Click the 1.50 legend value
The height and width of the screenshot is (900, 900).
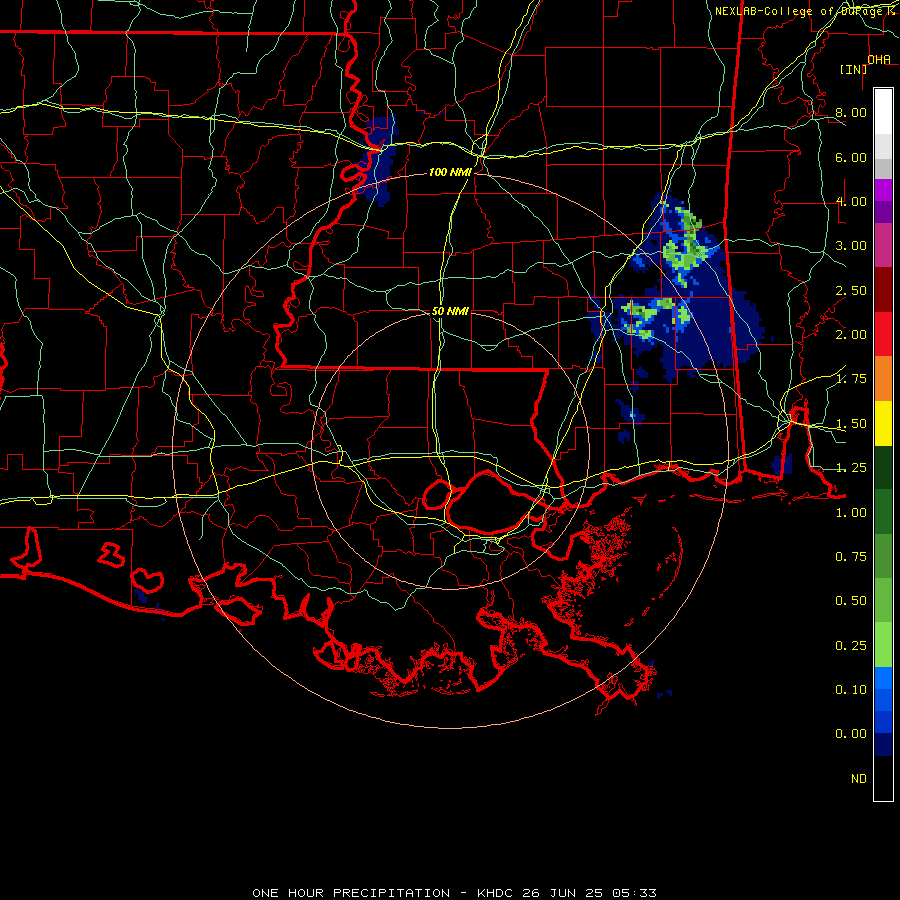(851, 424)
